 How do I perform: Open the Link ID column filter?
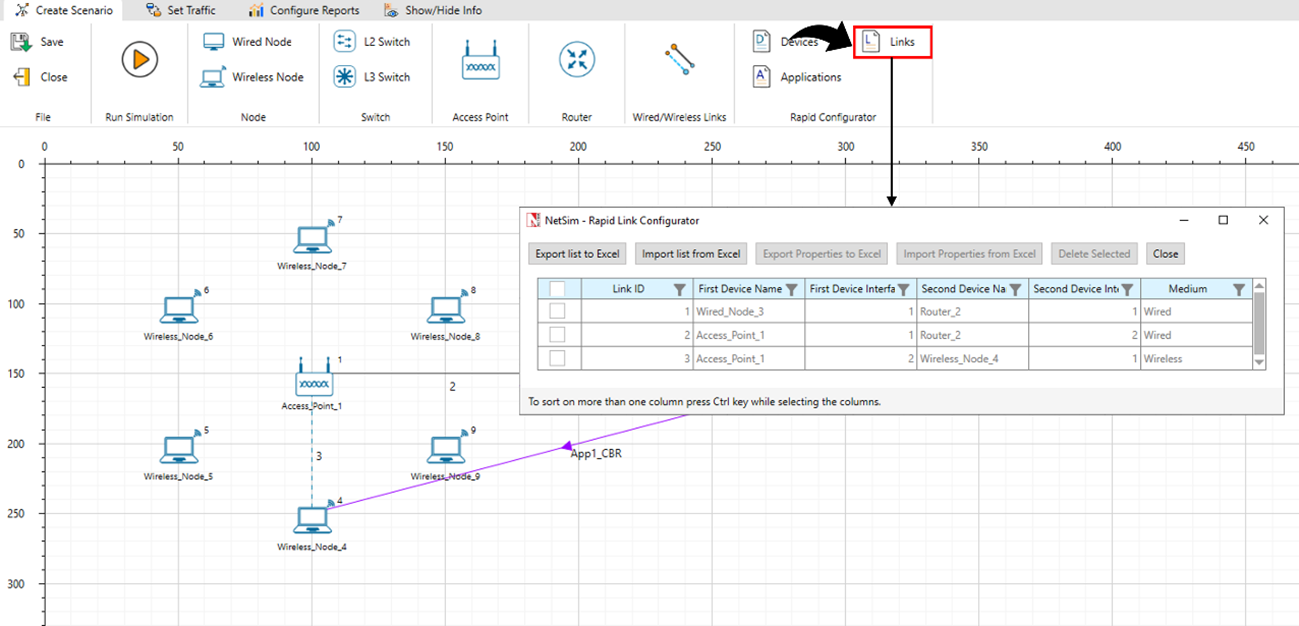pos(679,289)
